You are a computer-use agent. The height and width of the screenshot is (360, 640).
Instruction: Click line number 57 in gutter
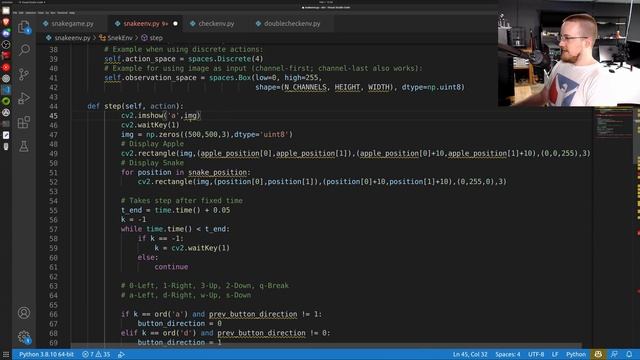53,229
